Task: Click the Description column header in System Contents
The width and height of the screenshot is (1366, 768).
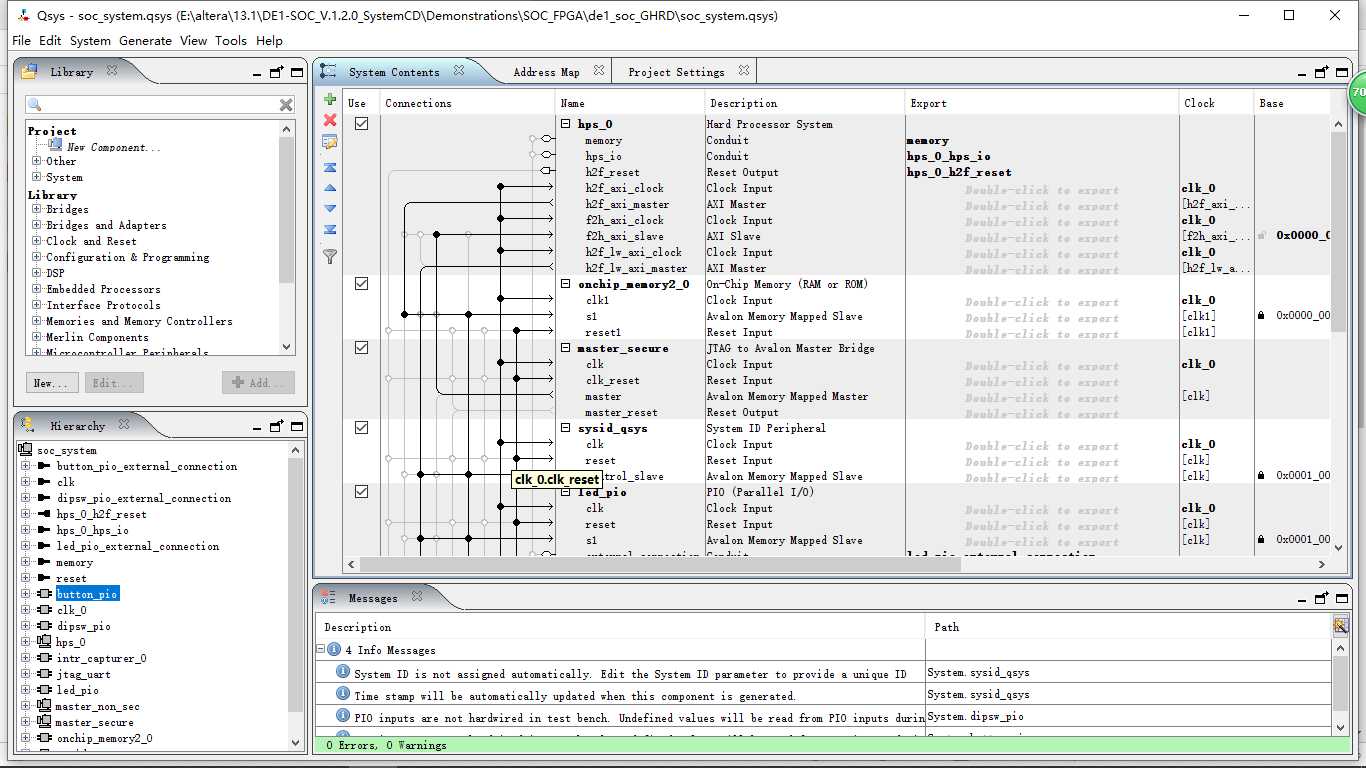Action: click(804, 103)
